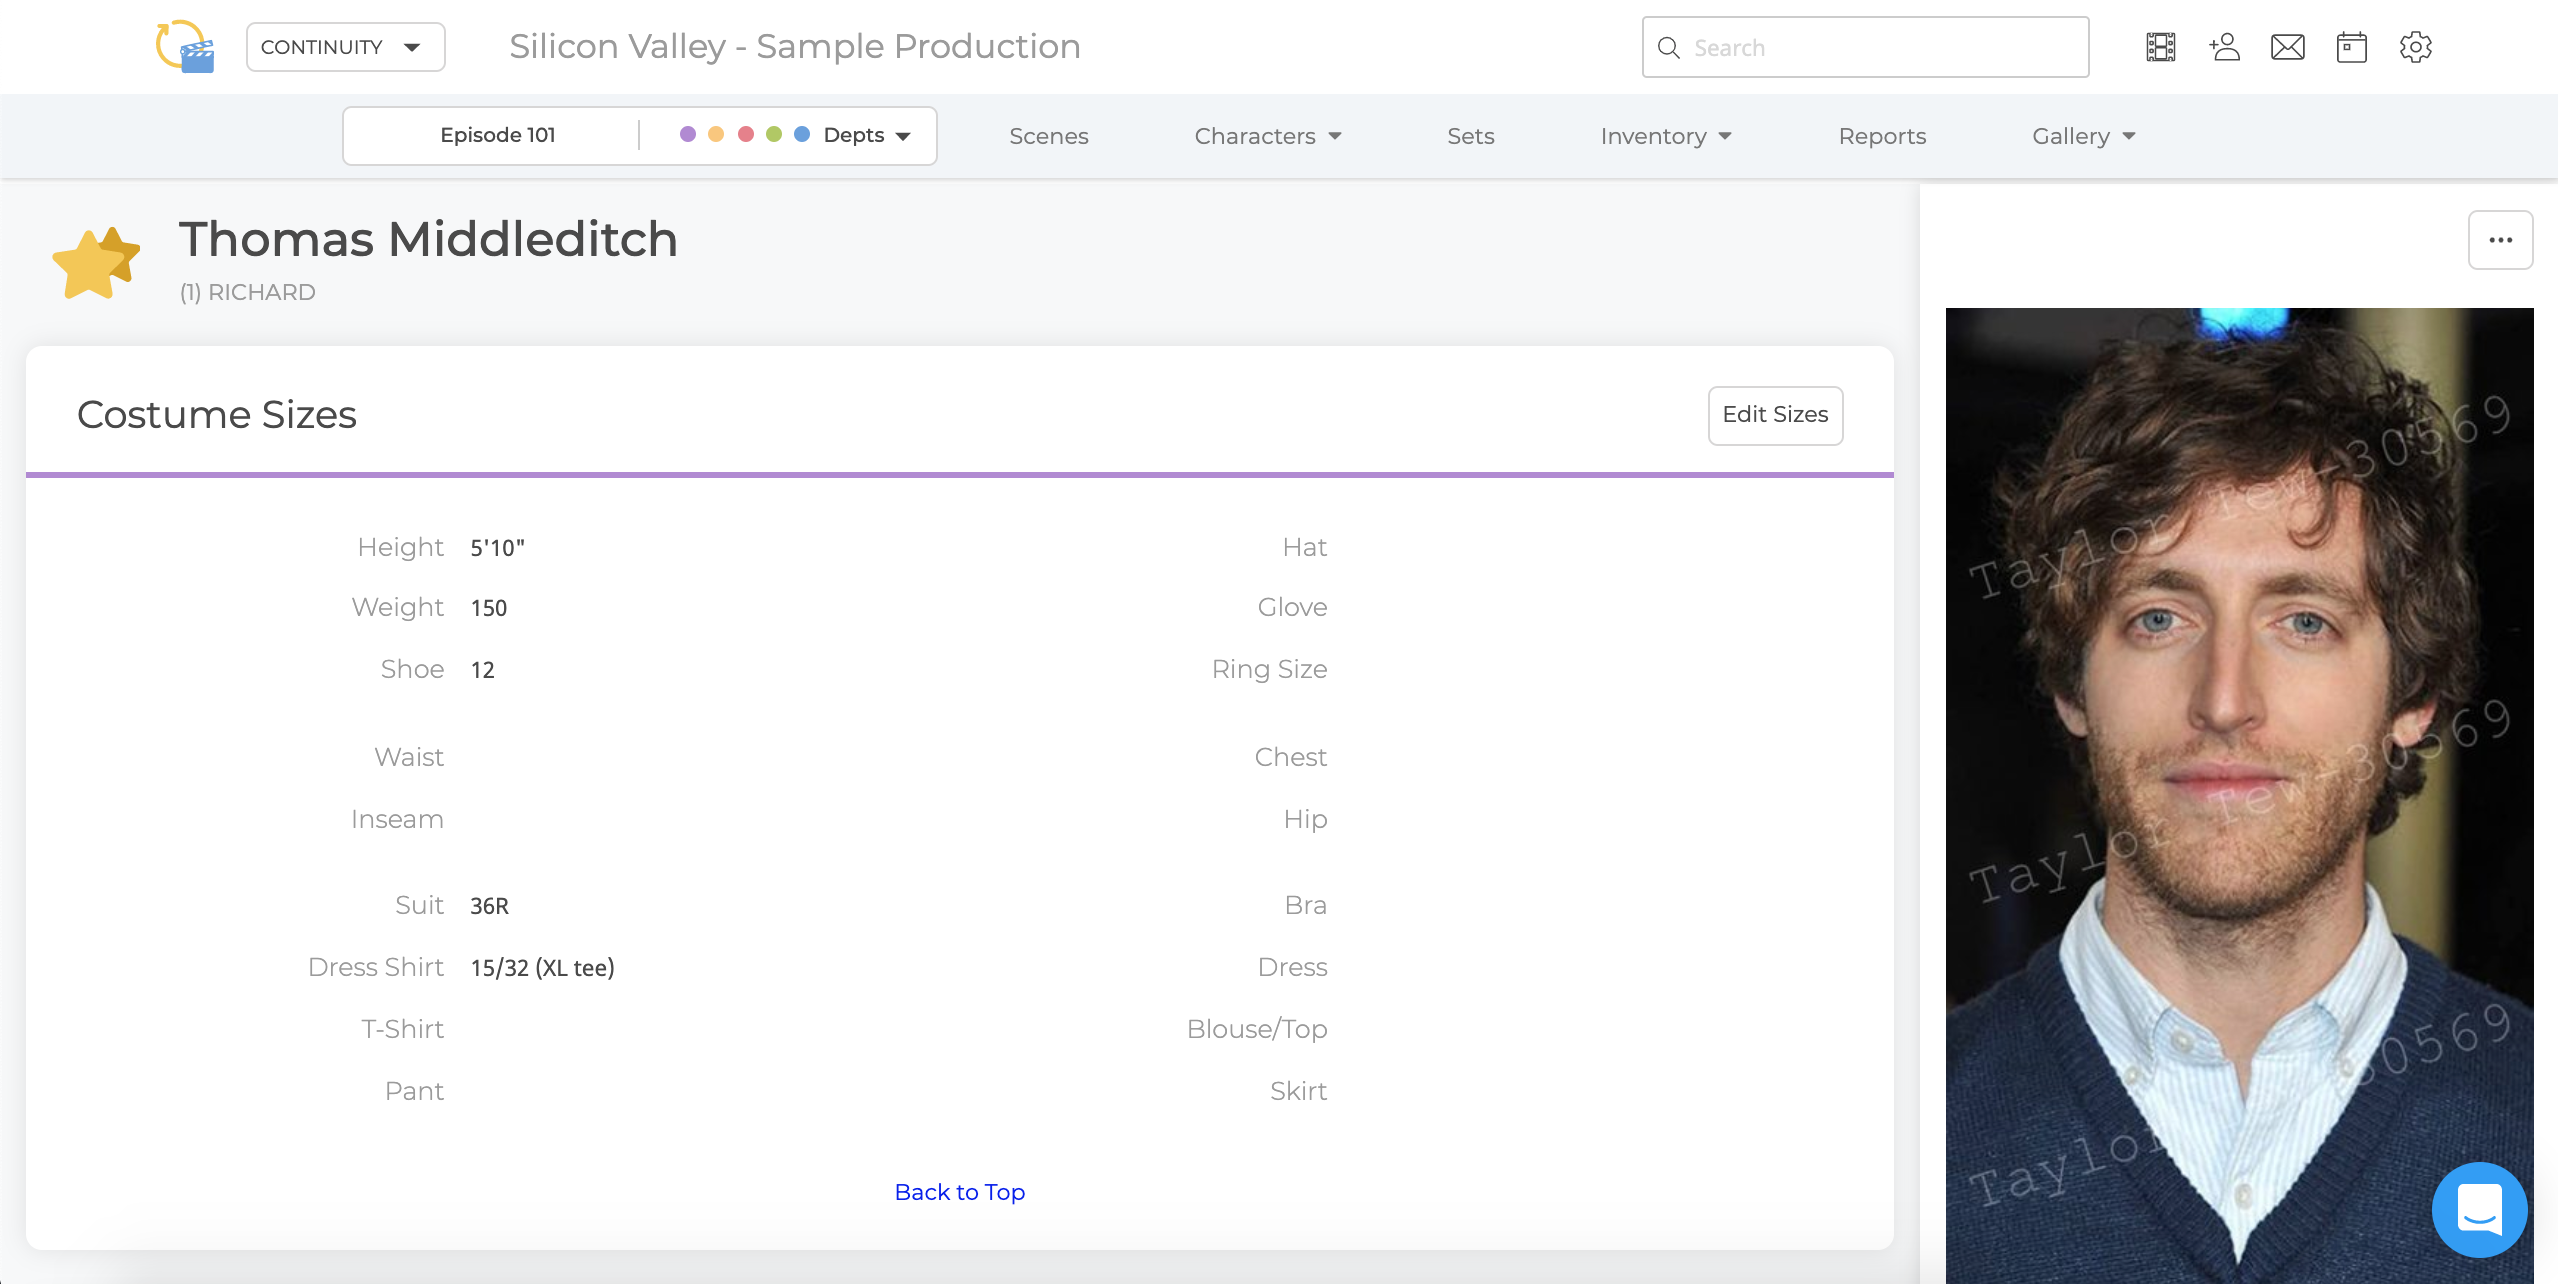Screen dimensions: 2558x1284
Task: Switch to the Reports tab
Action: [x=1881, y=136]
